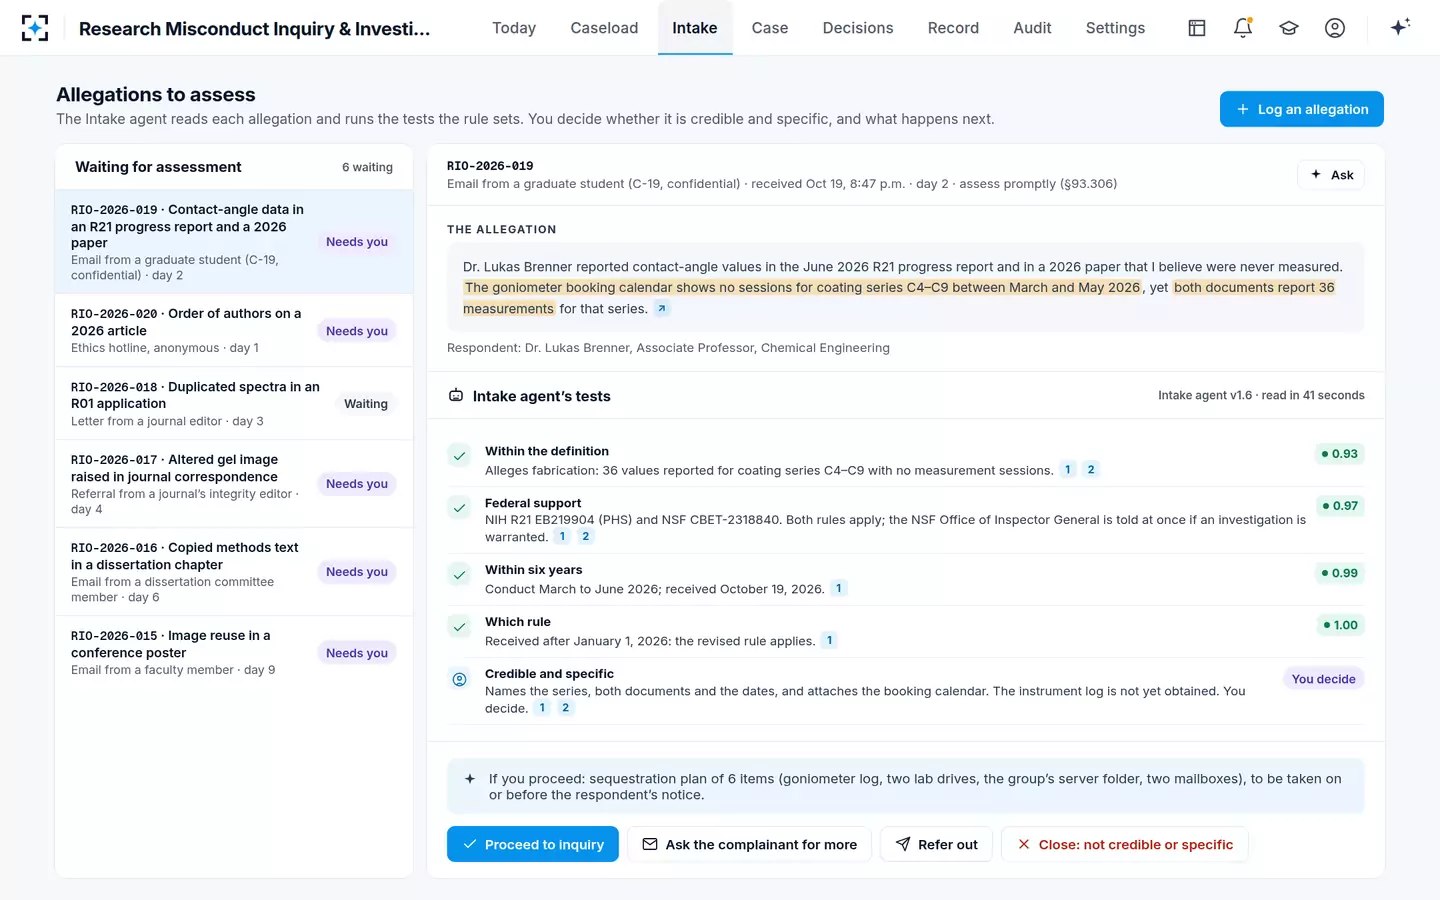Screen dimensions: 1440x900
Task: Click the Ask button
Action: point(1331,175)
